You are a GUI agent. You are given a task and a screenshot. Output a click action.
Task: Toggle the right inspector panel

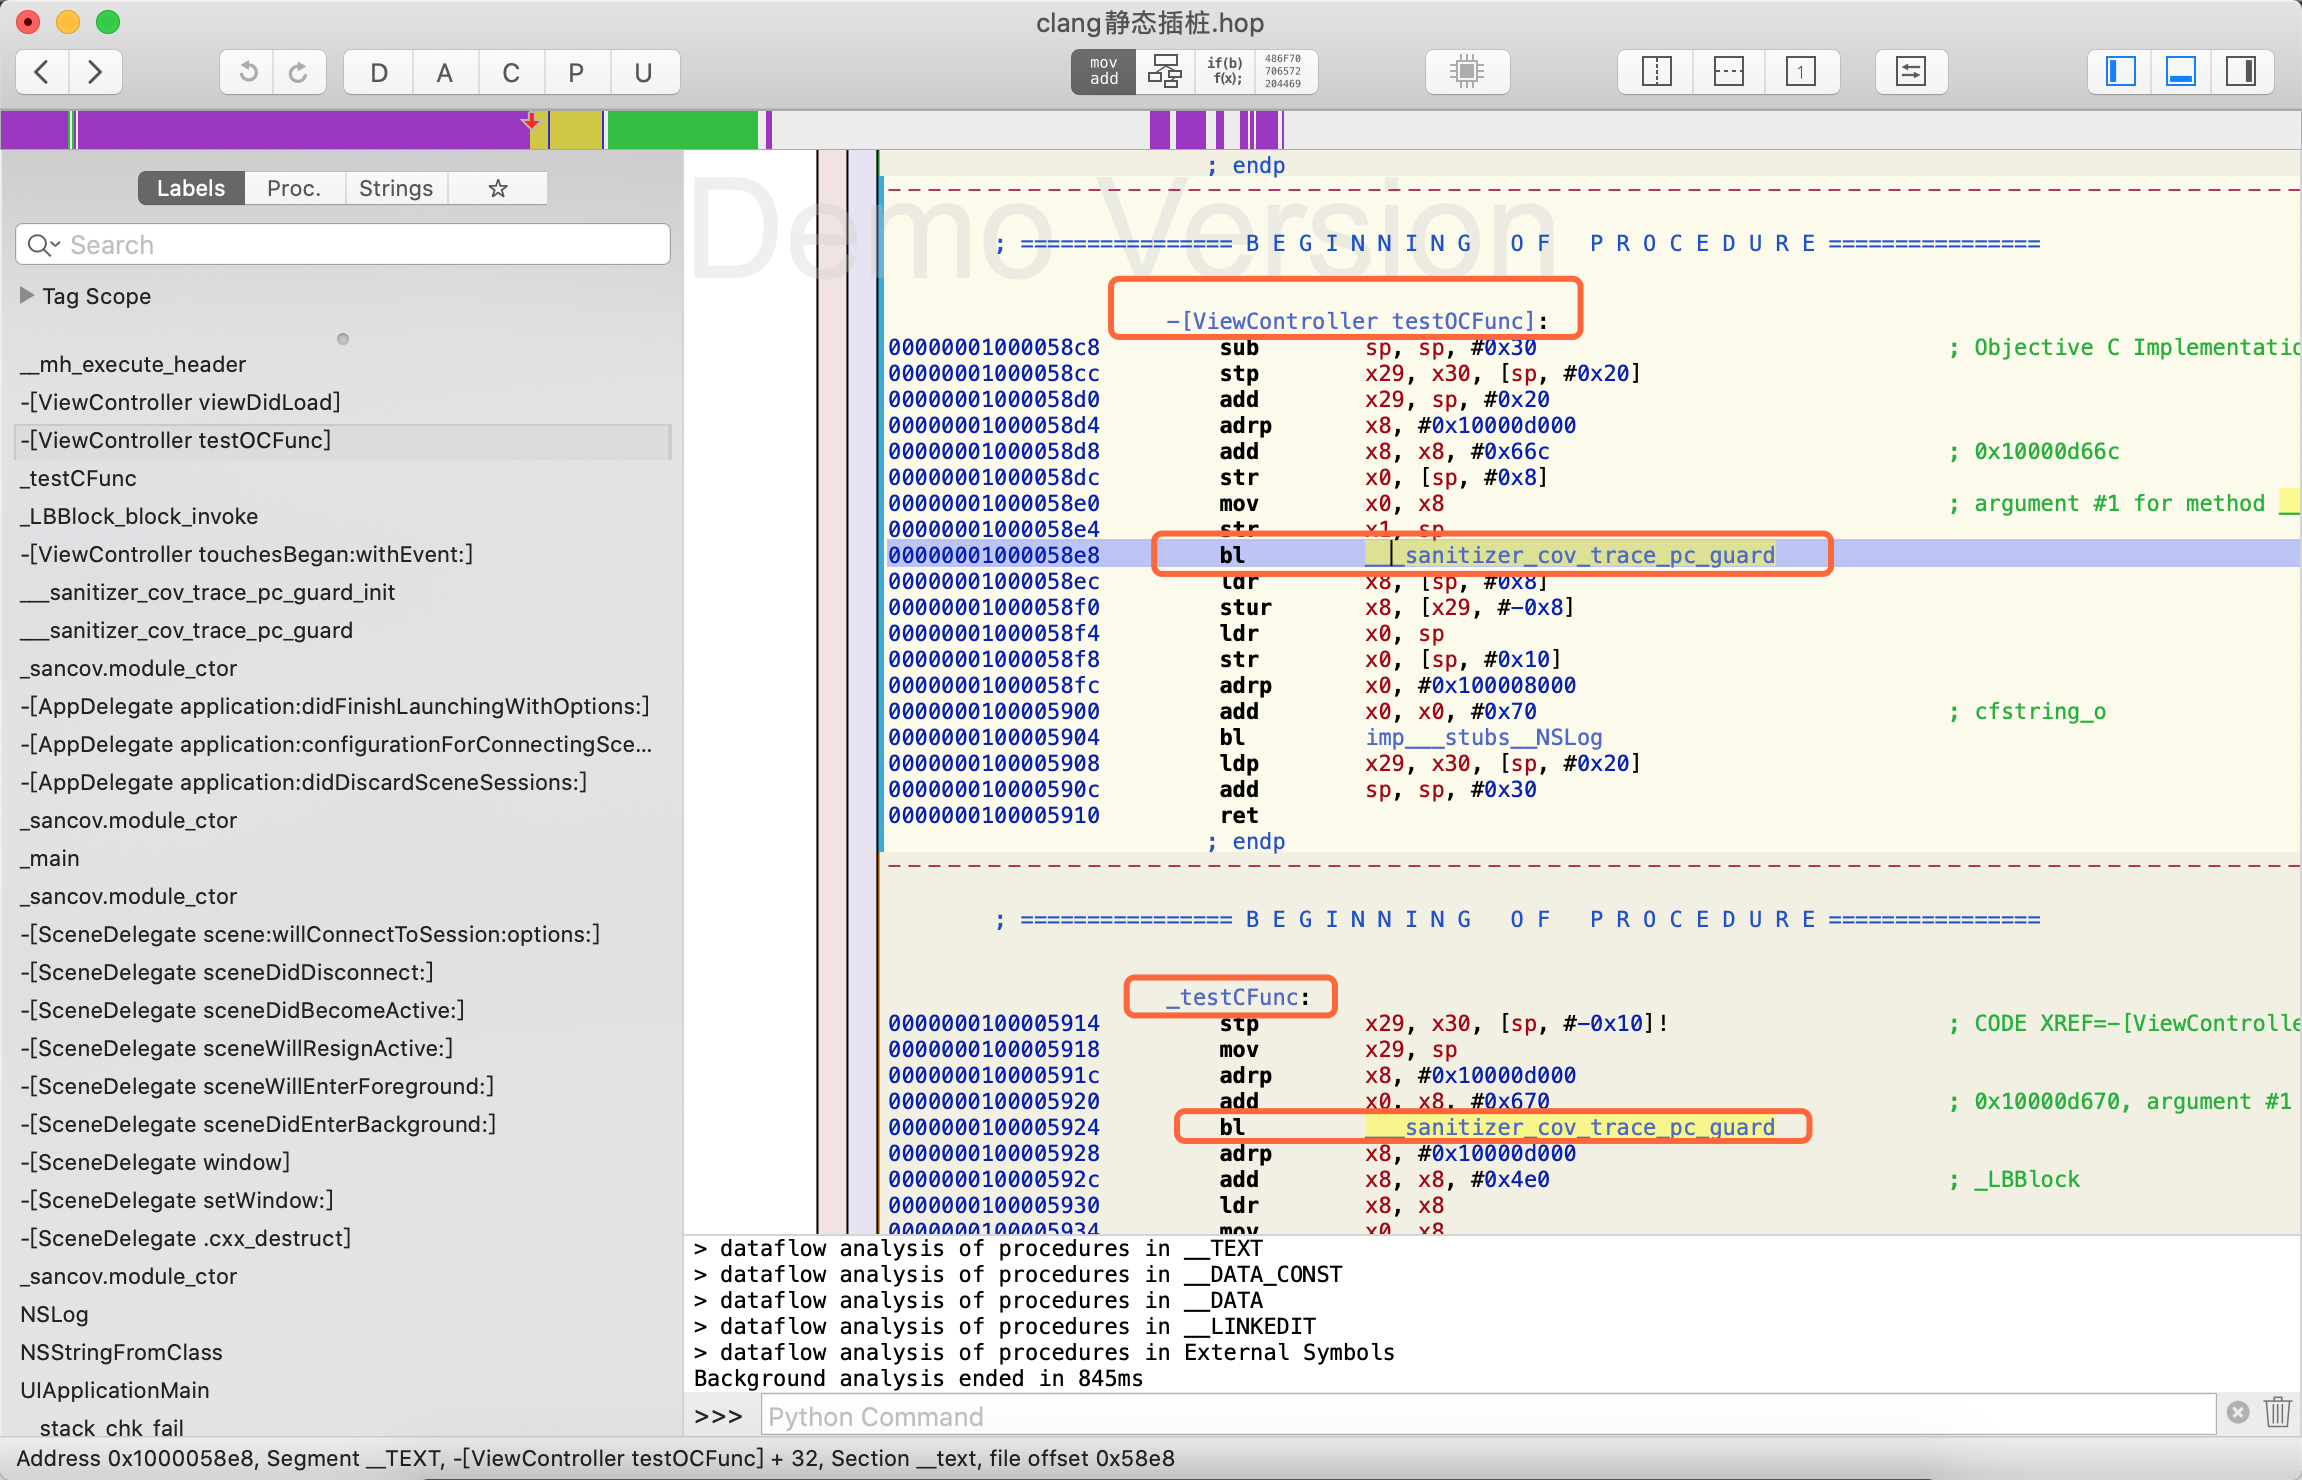tap(2241, 72)
